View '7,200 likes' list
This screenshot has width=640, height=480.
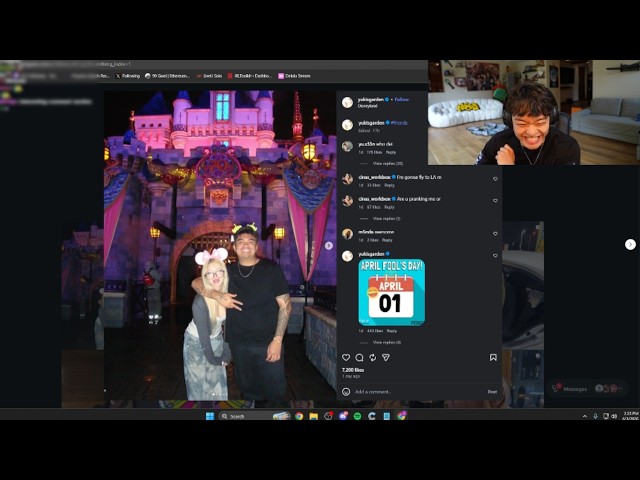(x=353, y=370)
